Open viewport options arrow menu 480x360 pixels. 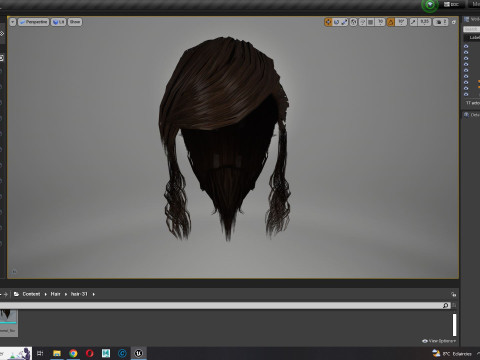tap(13, 22)
